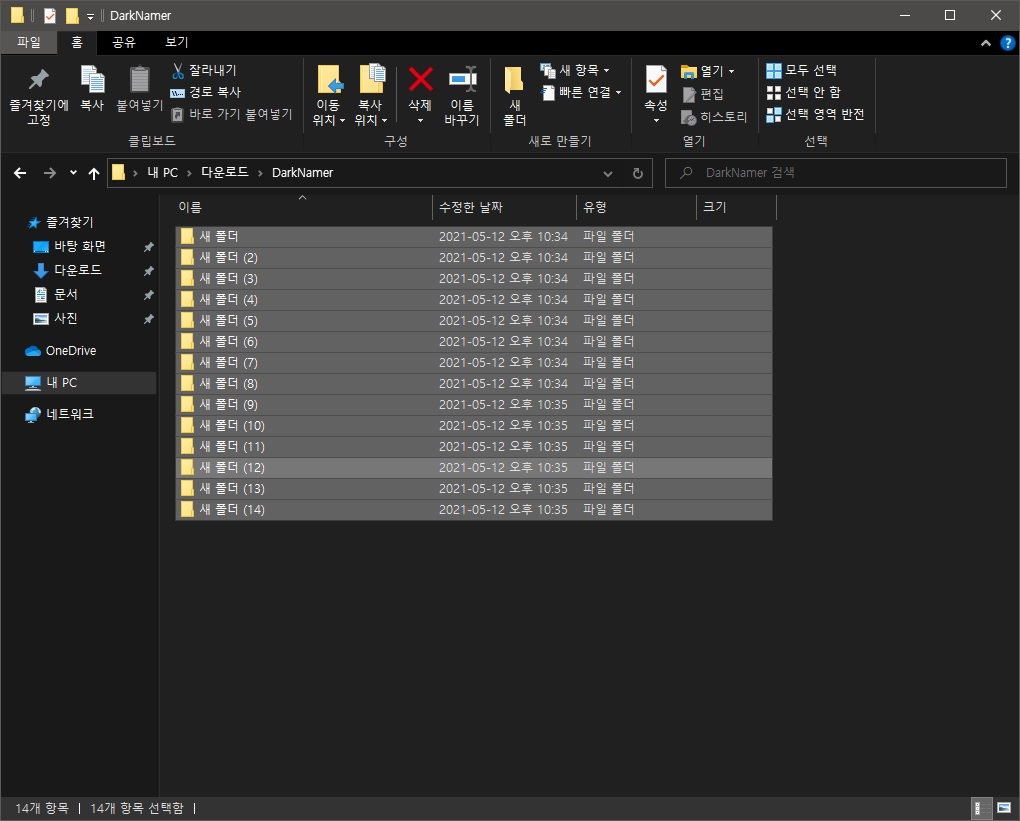Image resolution: width=1020 pixels, height=821 pixels.
Task: Go back with the left arrow
Action: pyautogui.click(x=20, y=173)
